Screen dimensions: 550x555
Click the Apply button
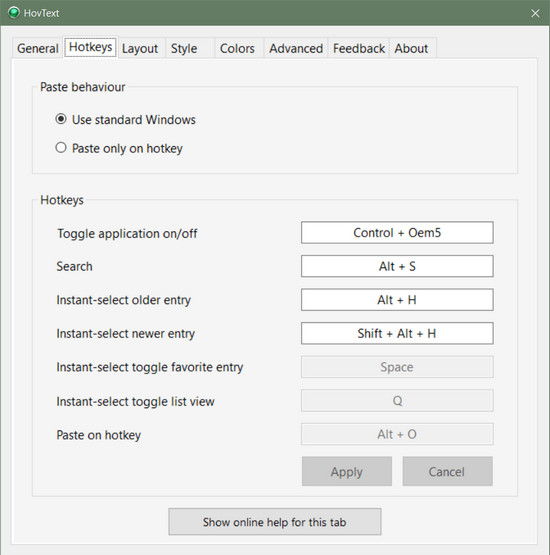[347, 471]
